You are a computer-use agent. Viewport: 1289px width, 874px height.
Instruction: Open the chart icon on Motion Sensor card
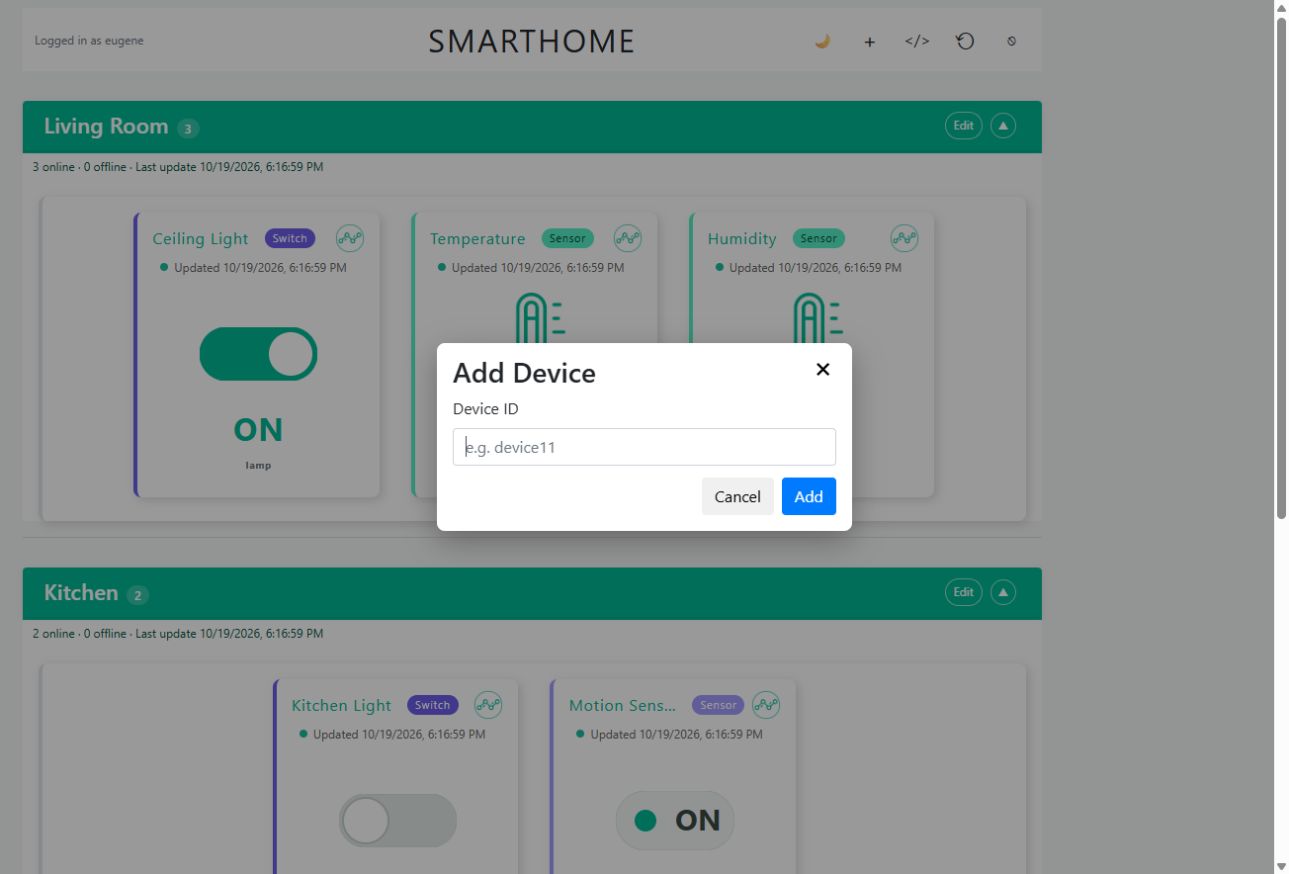766,705
